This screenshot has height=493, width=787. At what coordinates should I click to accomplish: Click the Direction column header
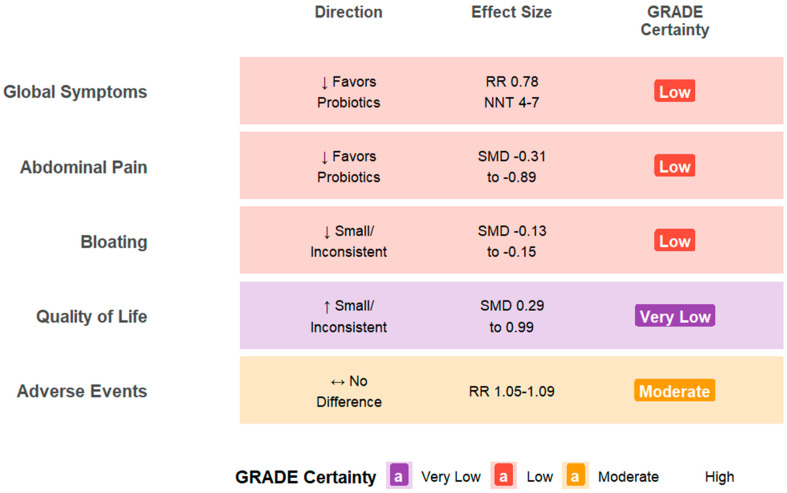tap(348, 12)
